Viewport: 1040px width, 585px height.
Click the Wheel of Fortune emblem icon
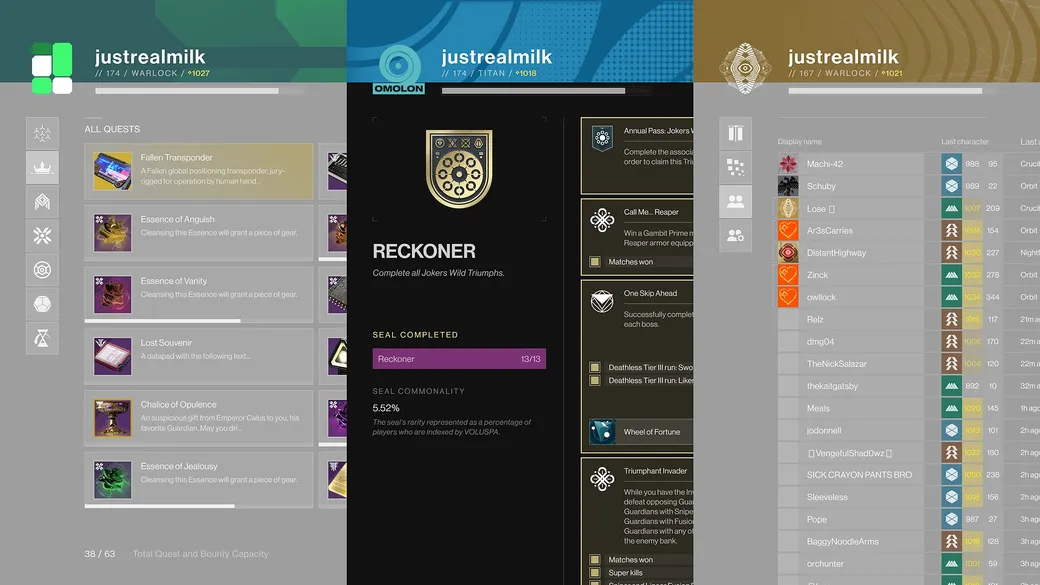point(602,432)
